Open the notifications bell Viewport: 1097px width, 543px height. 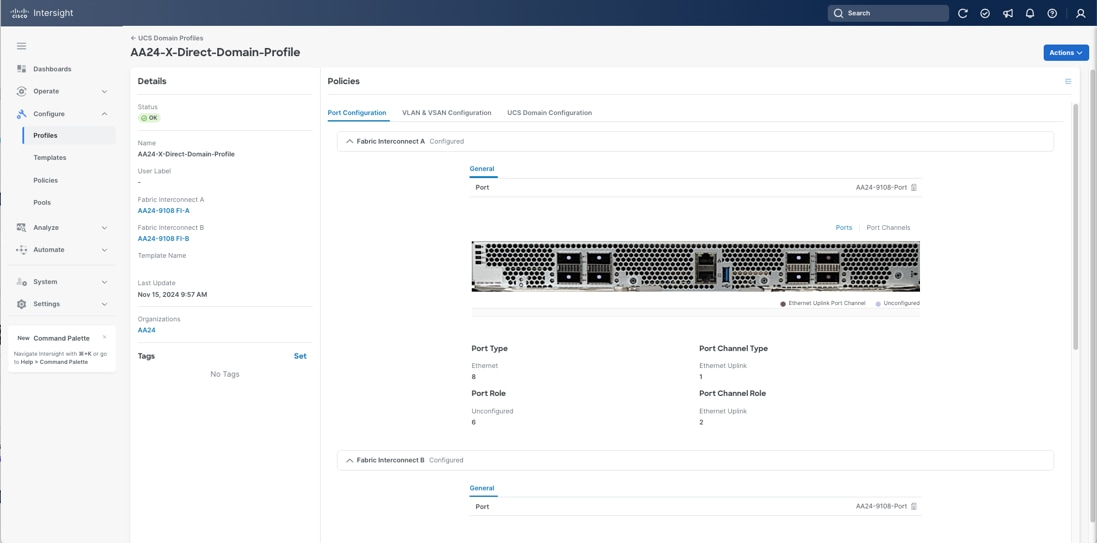click(x=1030, y=13)
